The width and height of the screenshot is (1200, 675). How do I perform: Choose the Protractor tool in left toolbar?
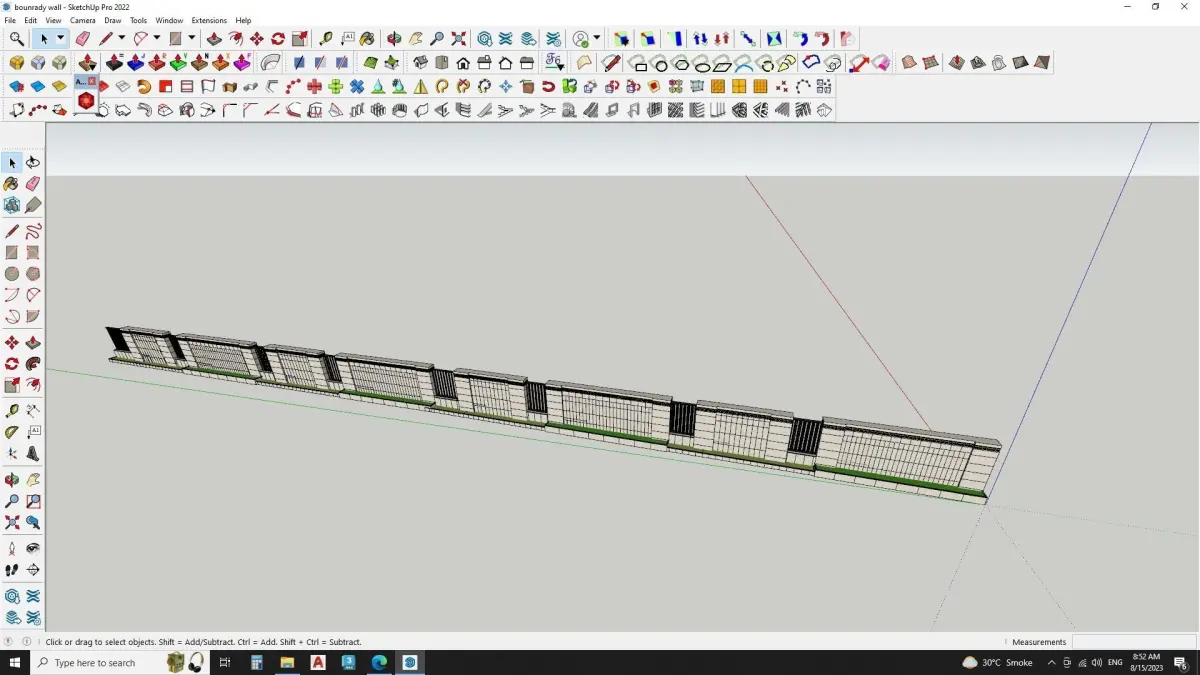[x=12, y=432]
